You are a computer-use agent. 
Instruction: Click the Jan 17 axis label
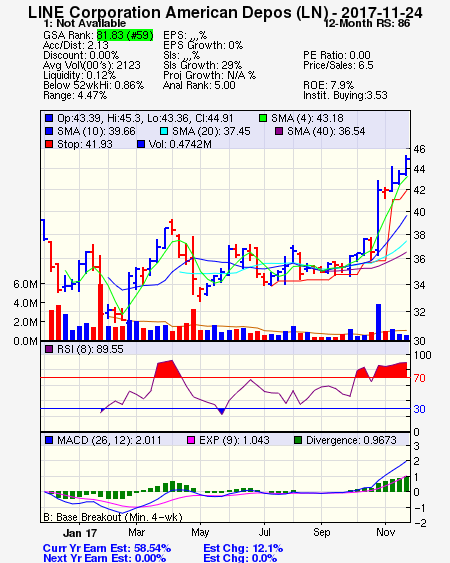click(80, 533)
